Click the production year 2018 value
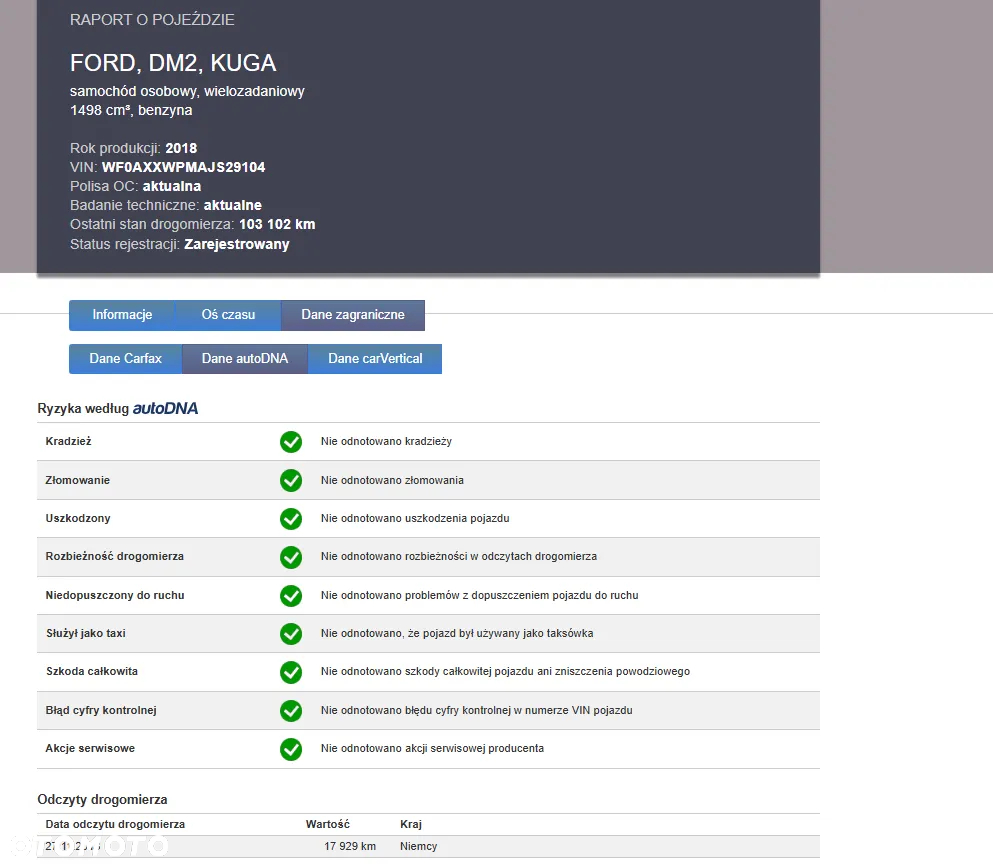Viewport: 993px width, 866px height. (181, 148)
